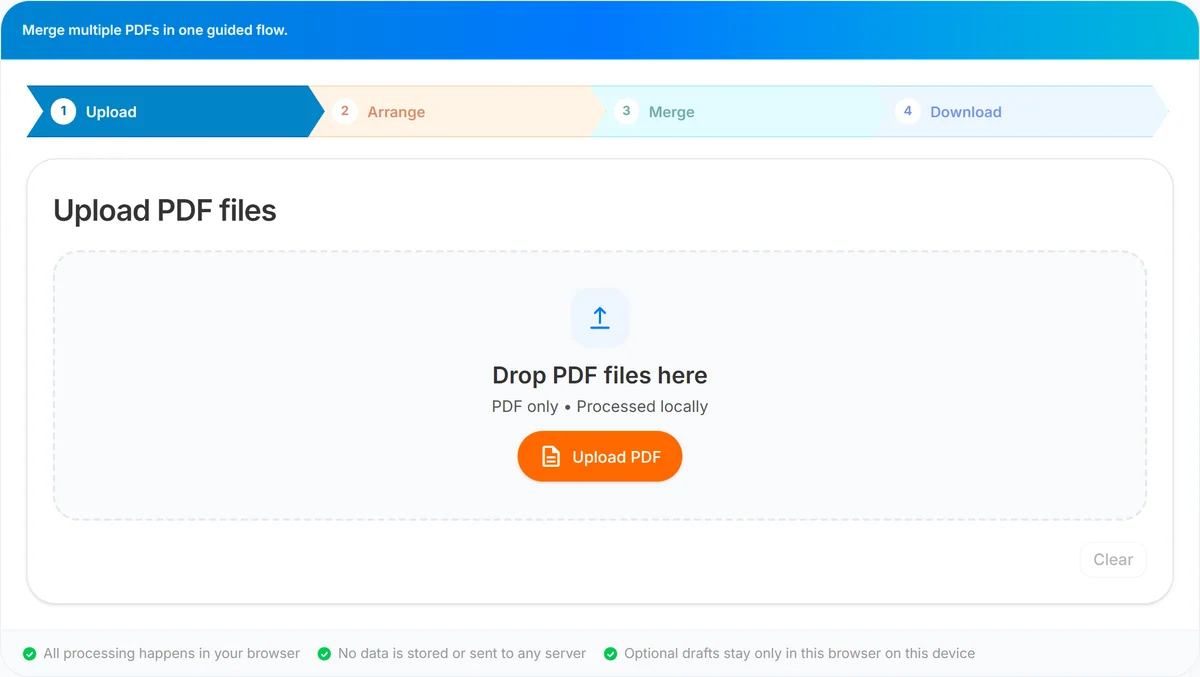Click the step 2 number circle

tap(345, 111)
